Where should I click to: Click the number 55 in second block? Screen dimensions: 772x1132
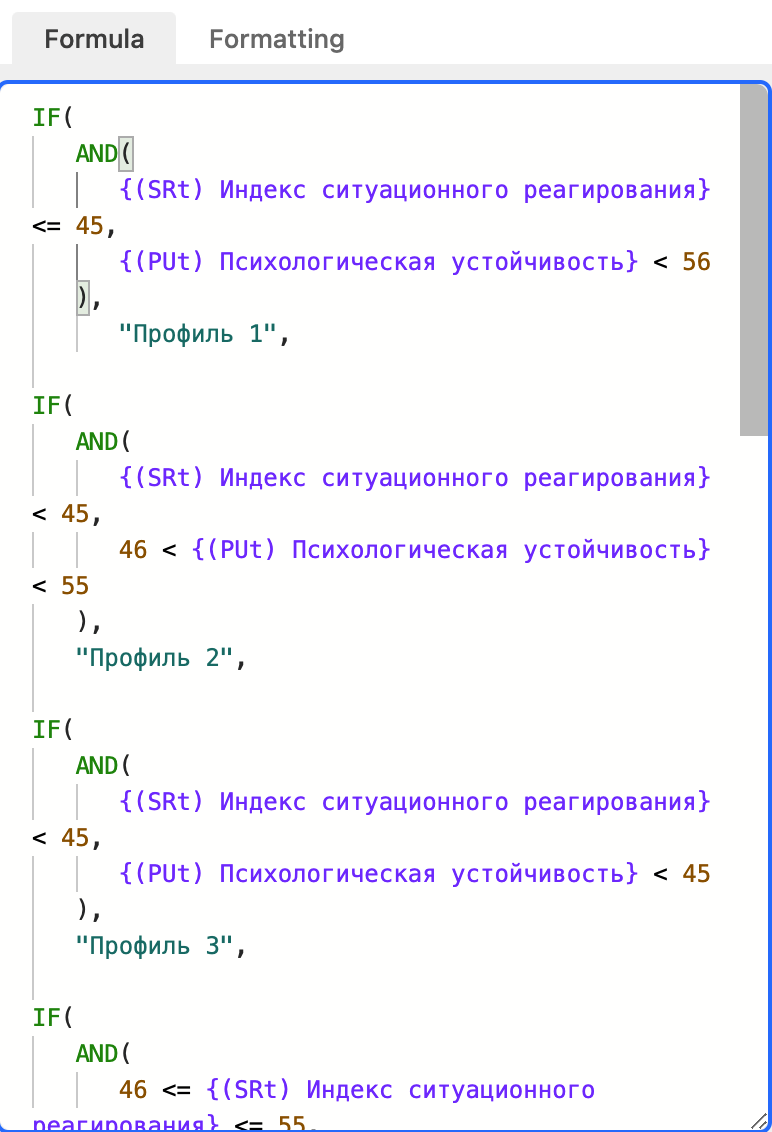[75, 586]
